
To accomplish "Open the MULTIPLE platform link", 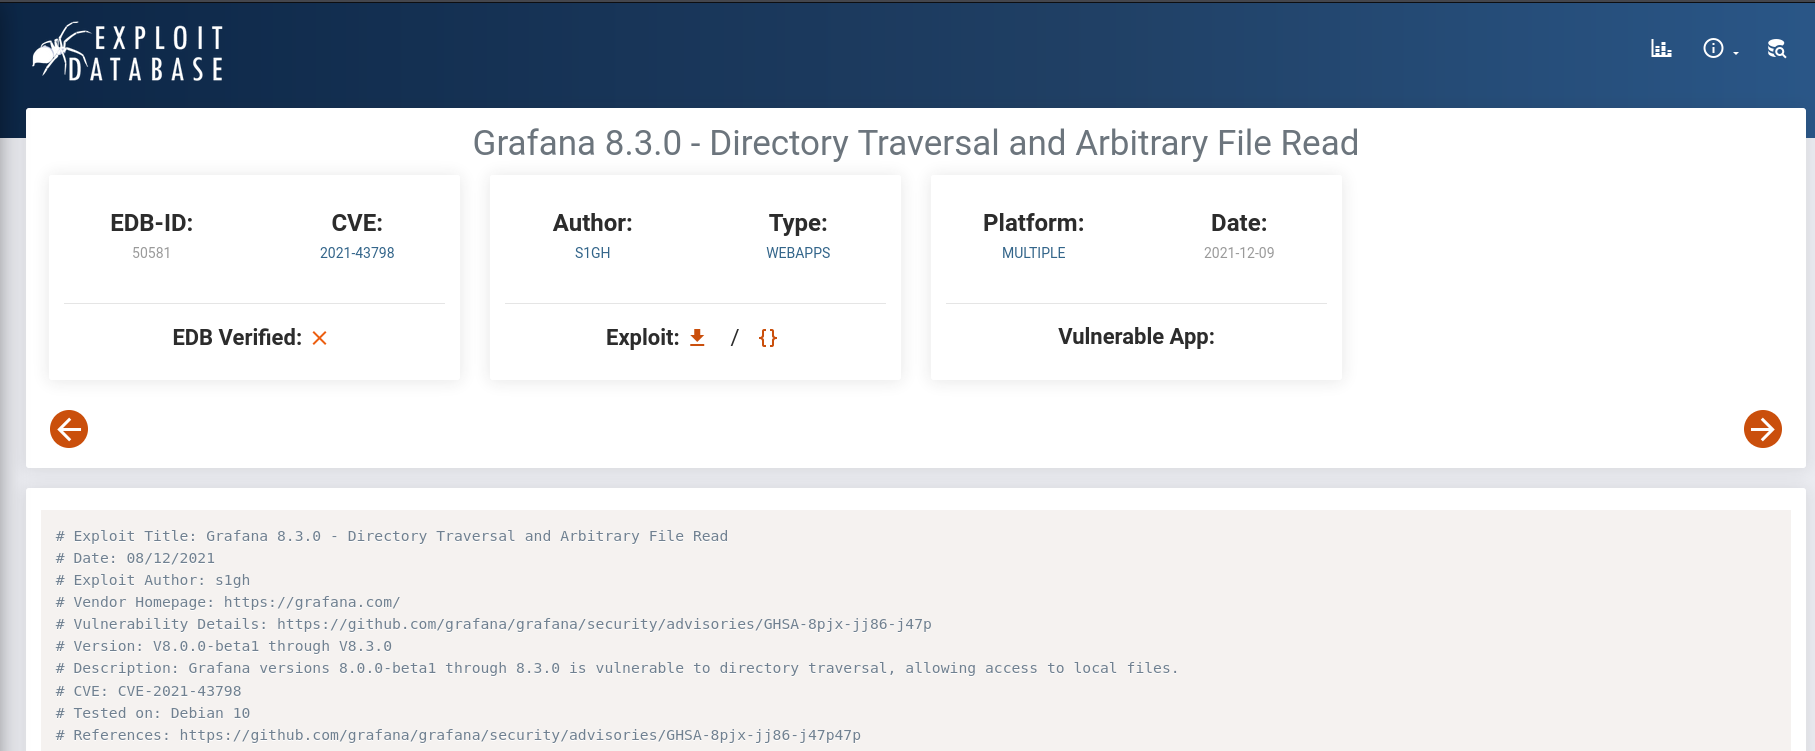I will click(1033, 253).
